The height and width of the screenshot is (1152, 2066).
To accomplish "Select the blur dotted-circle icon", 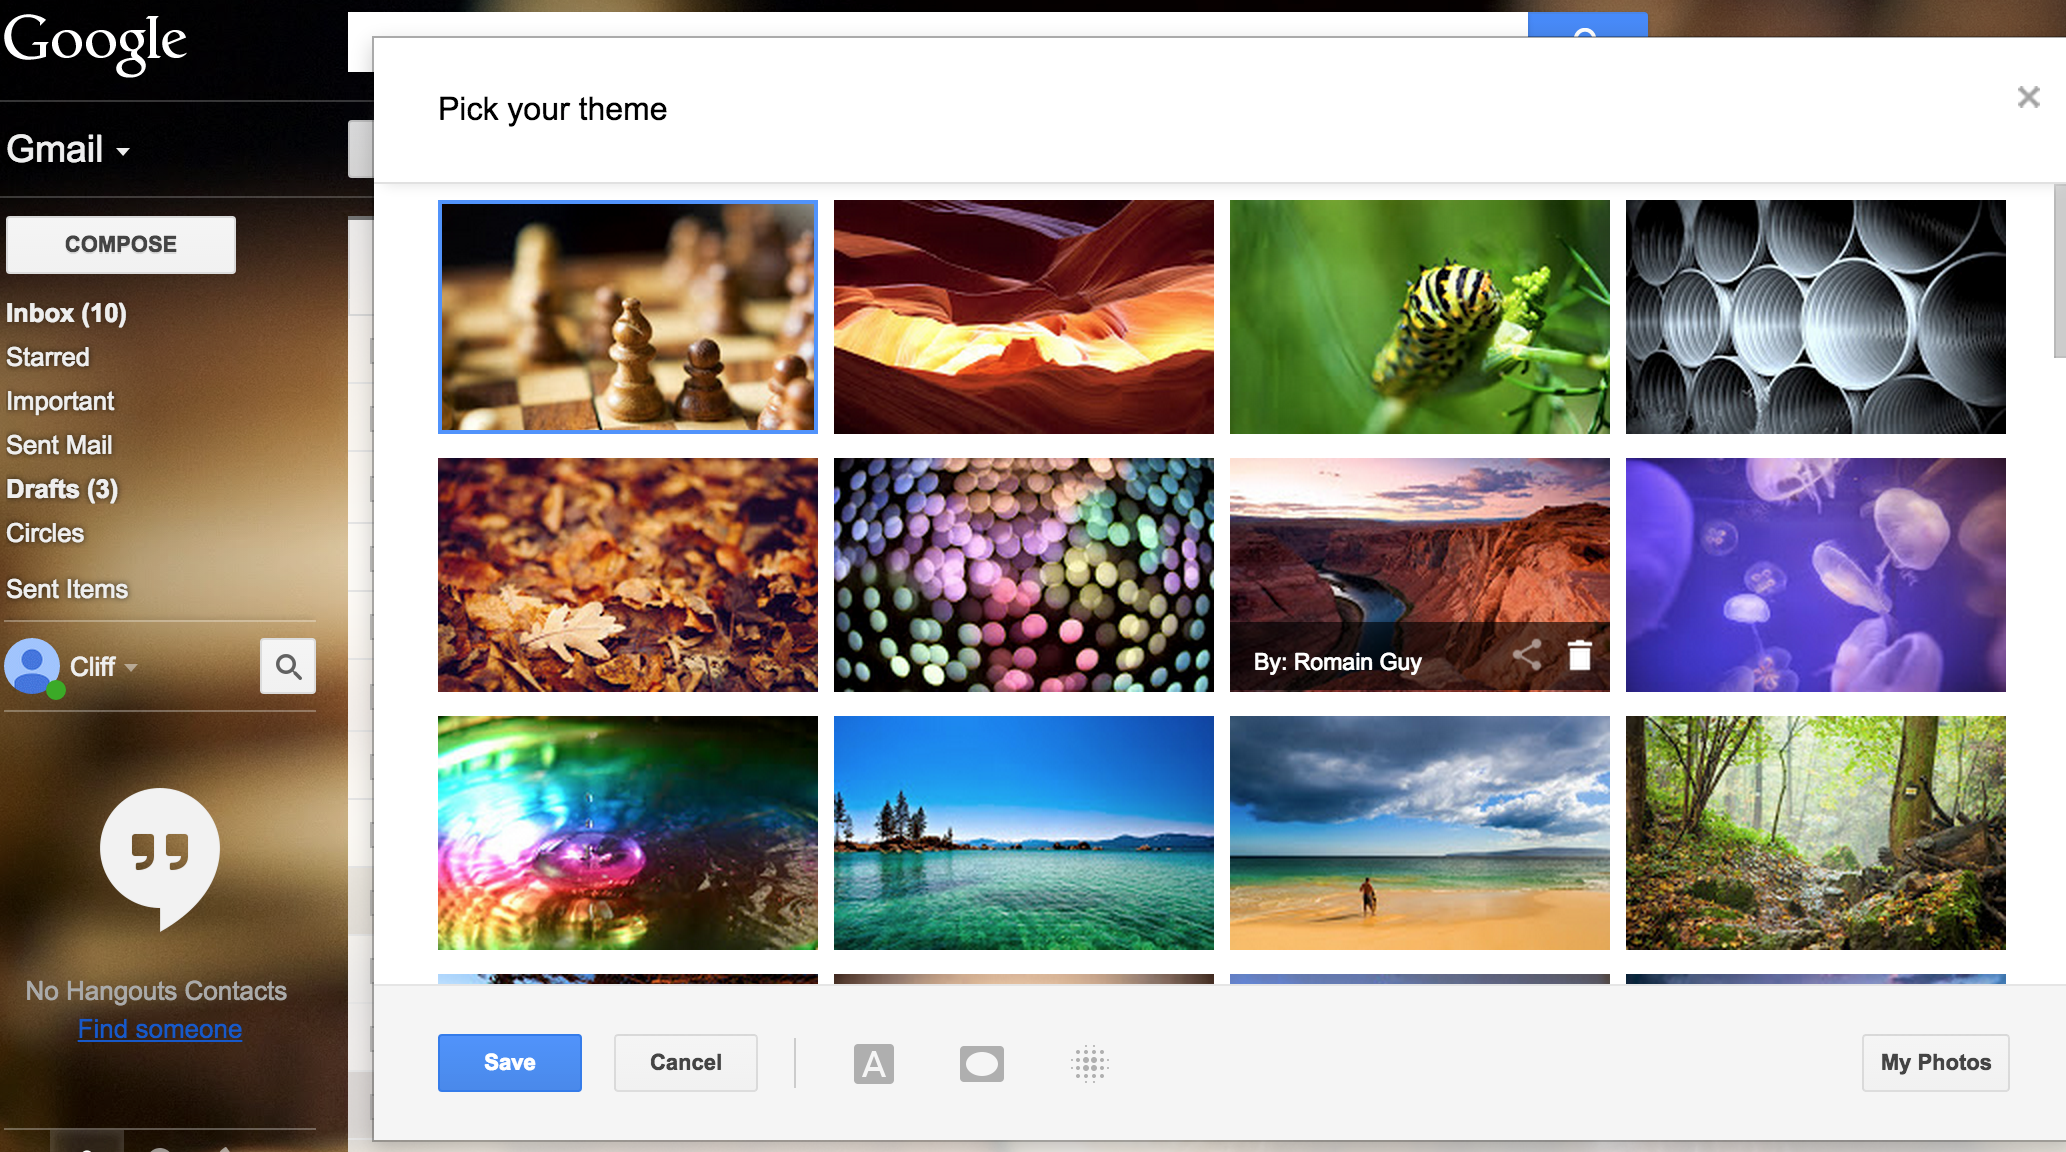I will pos(1090,1063).
